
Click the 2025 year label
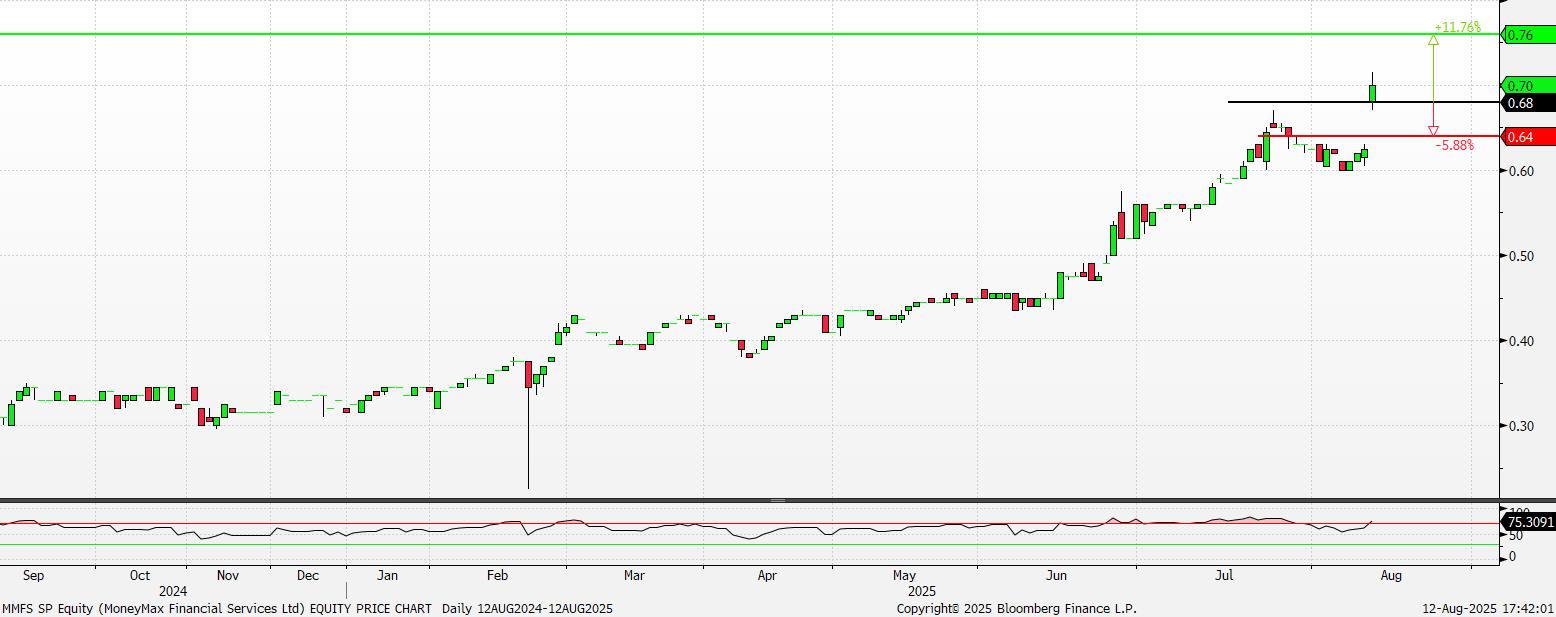point(921,591)
